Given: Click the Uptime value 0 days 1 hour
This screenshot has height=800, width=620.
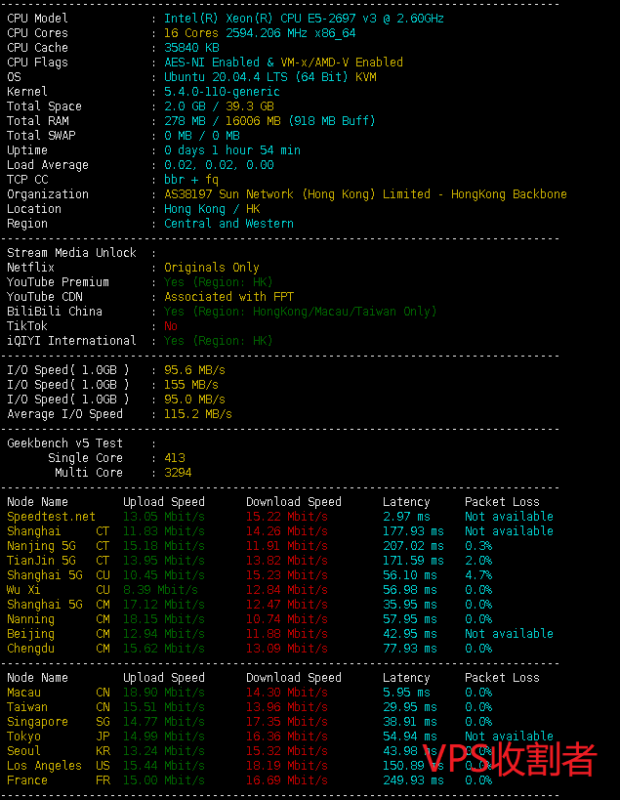Looking at the screenshot, I should click(x=232, y=150).
